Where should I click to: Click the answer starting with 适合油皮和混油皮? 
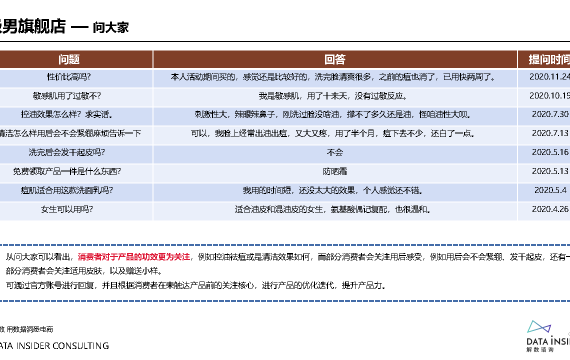click(x=333, y=209)
